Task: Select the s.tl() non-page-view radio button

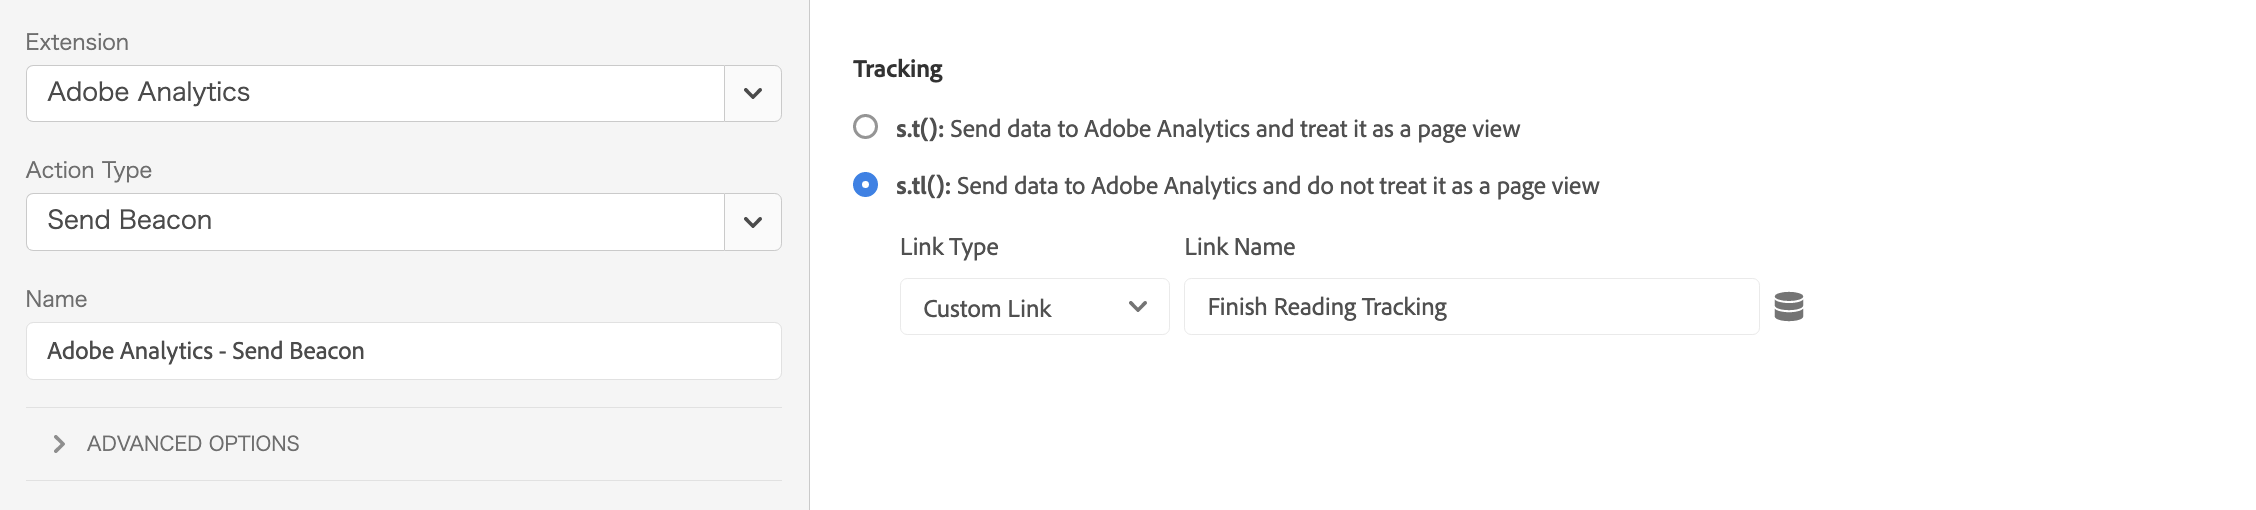Action: (865, 185)
